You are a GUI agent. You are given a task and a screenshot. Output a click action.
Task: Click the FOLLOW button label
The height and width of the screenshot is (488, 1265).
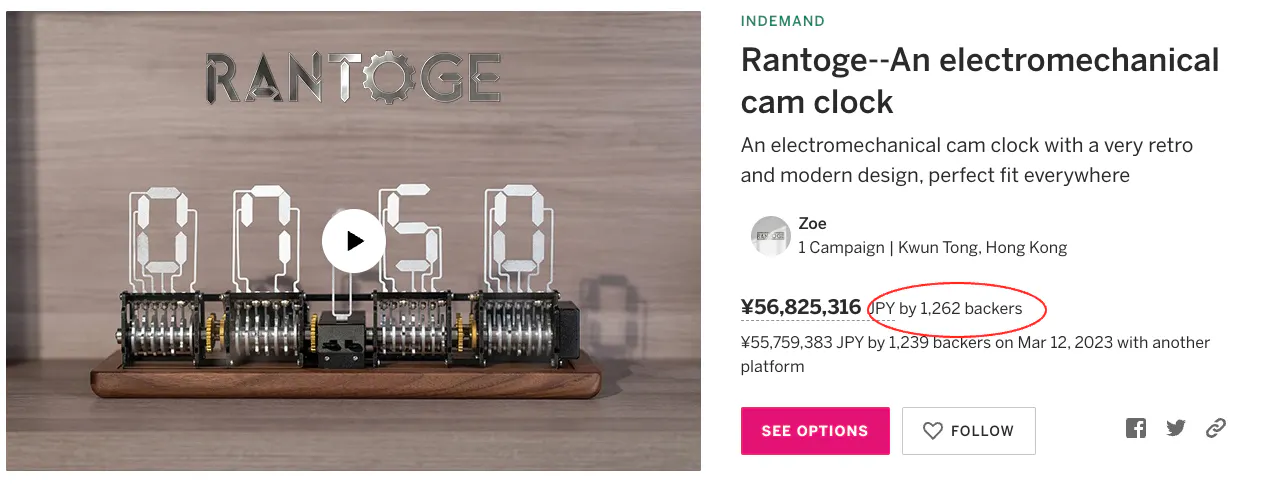pos(982,431)
